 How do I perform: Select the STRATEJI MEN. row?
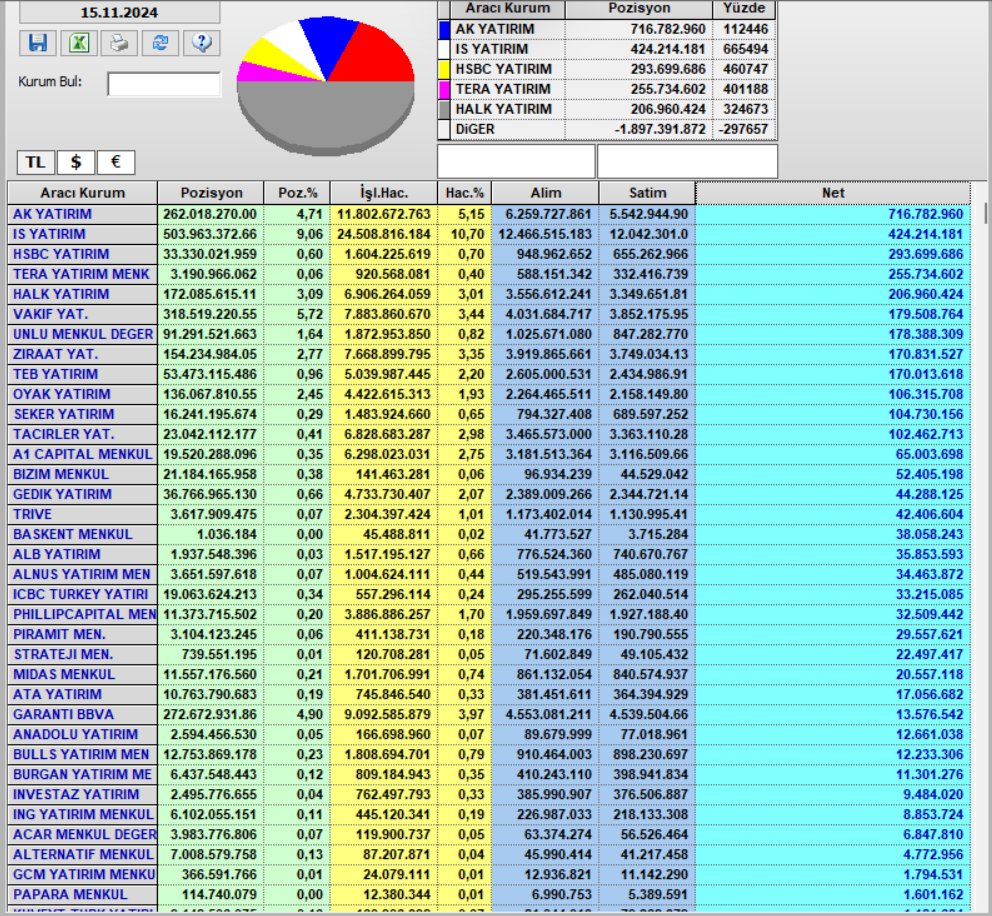[488, 655]
